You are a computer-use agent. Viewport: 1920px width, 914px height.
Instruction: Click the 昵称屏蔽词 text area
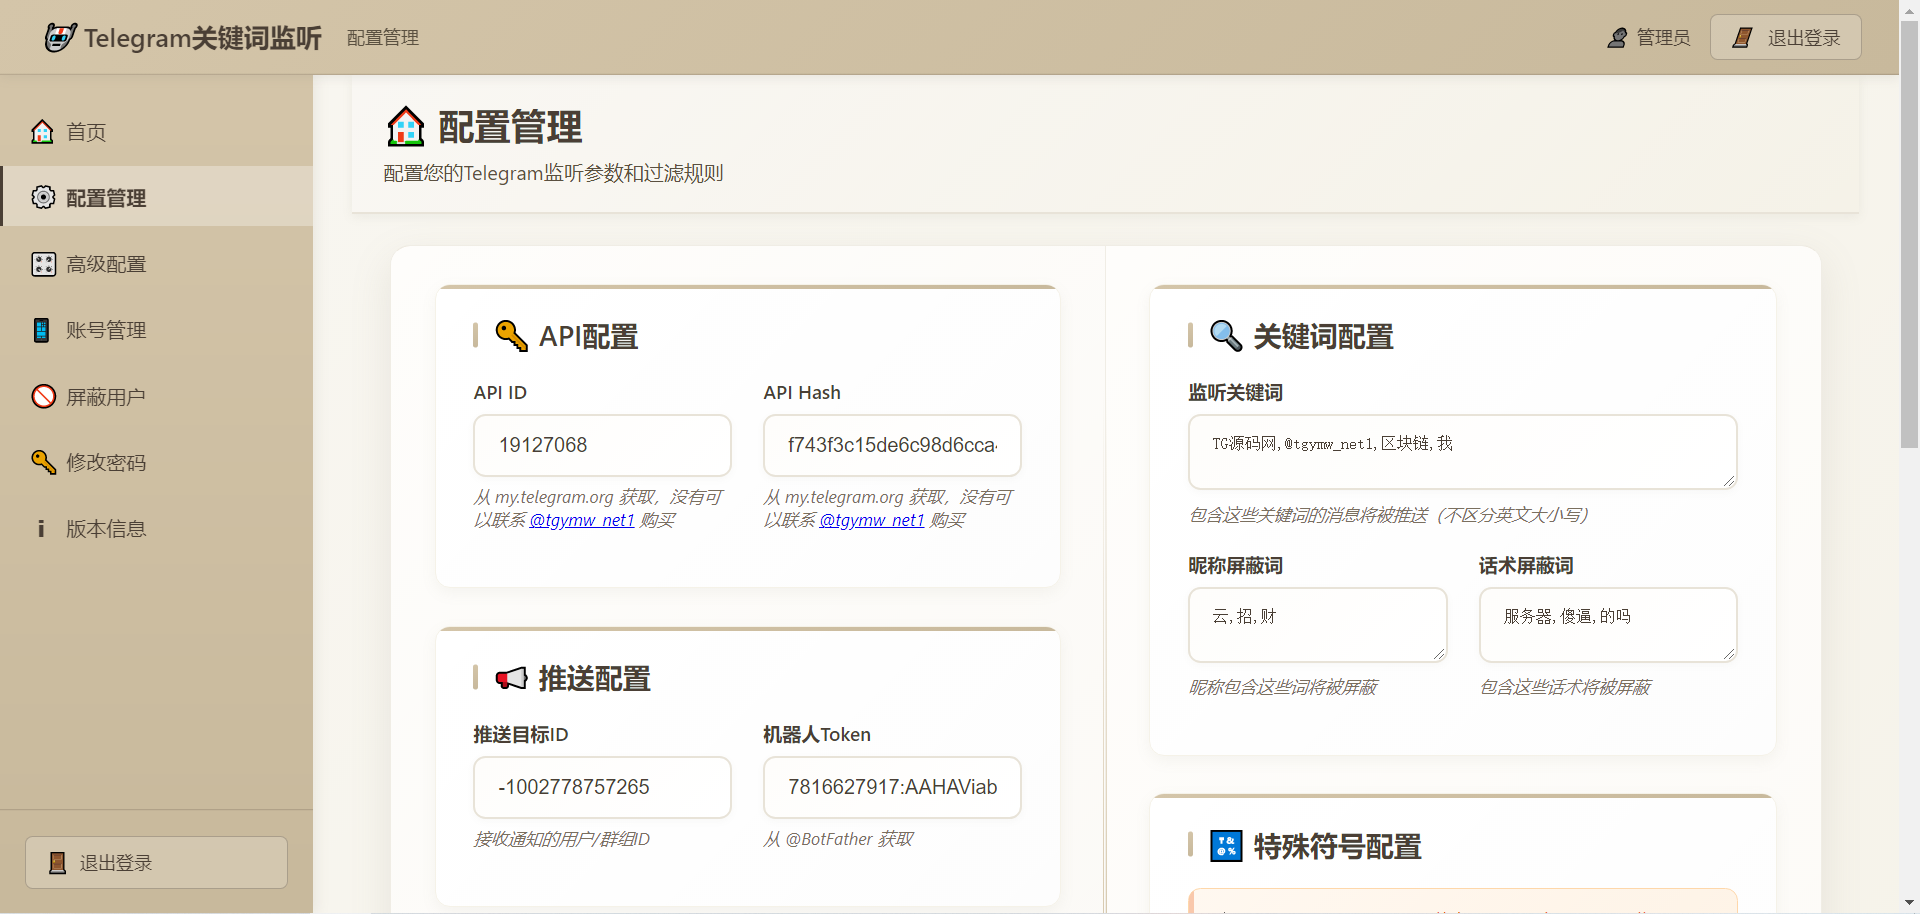1317,624
